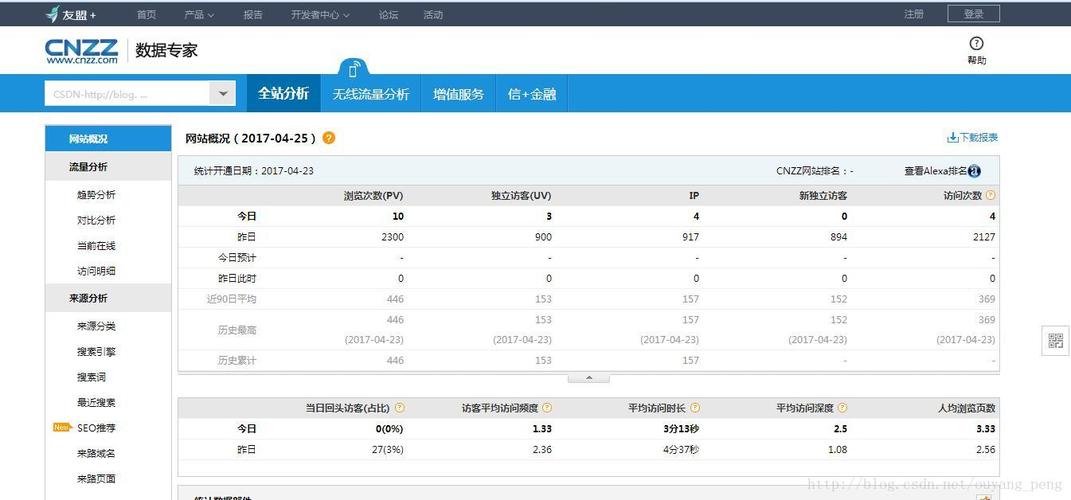Open 最近搜索 in the sidebar
The image size is (1071, 500).
tap(96, 402)
